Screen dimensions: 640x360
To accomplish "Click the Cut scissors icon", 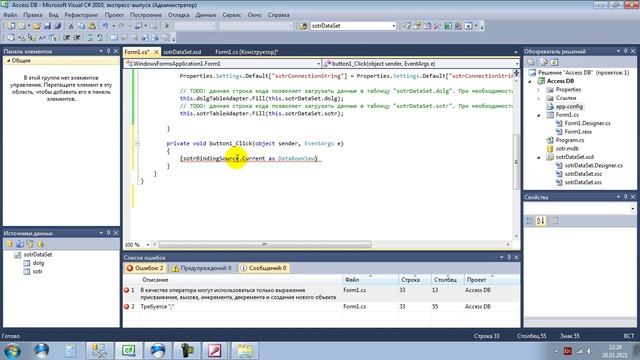I will [71, 26].
